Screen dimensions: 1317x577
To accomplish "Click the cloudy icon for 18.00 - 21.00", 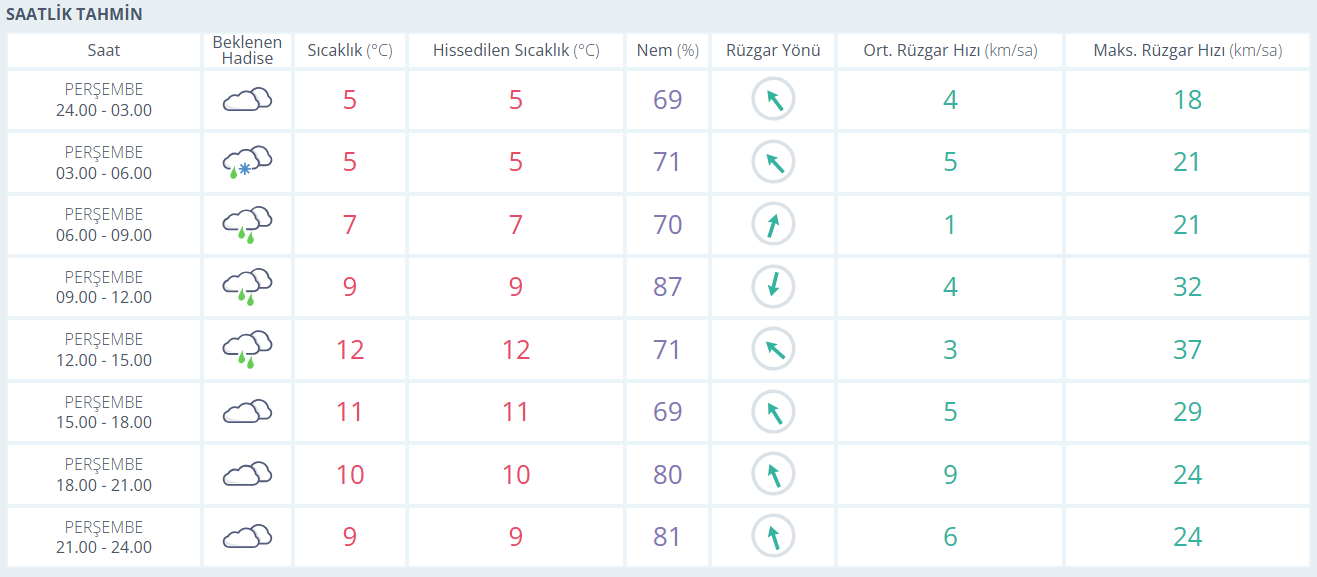I will [247, 474].
